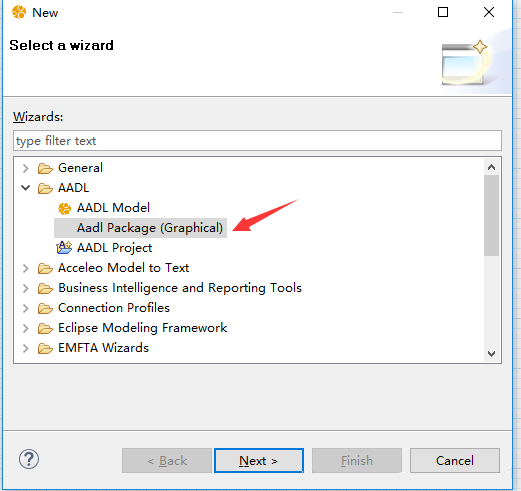Click the Cancel button

click(x=455, y=461)
